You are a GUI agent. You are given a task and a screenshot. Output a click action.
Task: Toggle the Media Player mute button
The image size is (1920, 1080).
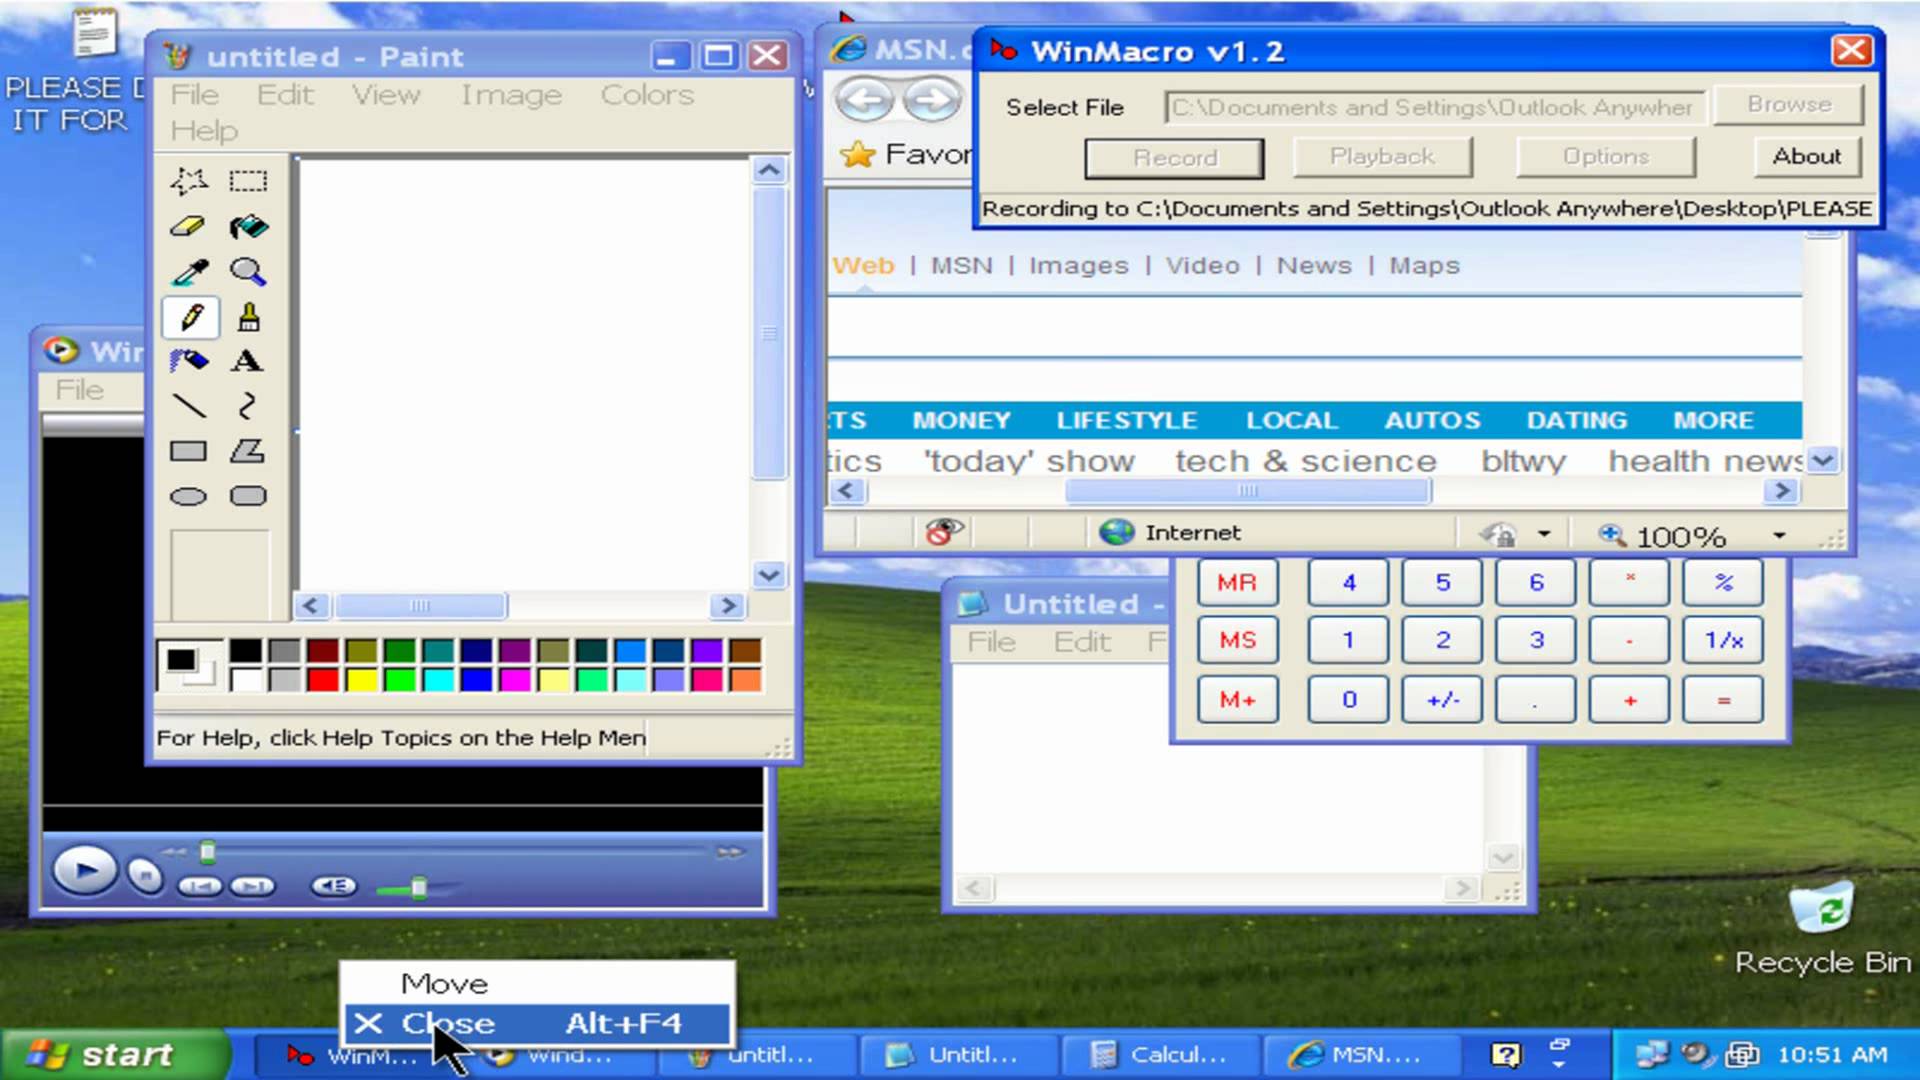(x=333, y=886)
